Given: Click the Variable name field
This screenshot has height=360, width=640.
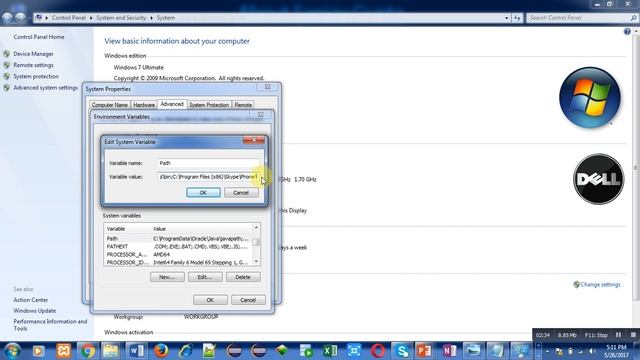Looking at the screenshot, I should coord(208,163).
